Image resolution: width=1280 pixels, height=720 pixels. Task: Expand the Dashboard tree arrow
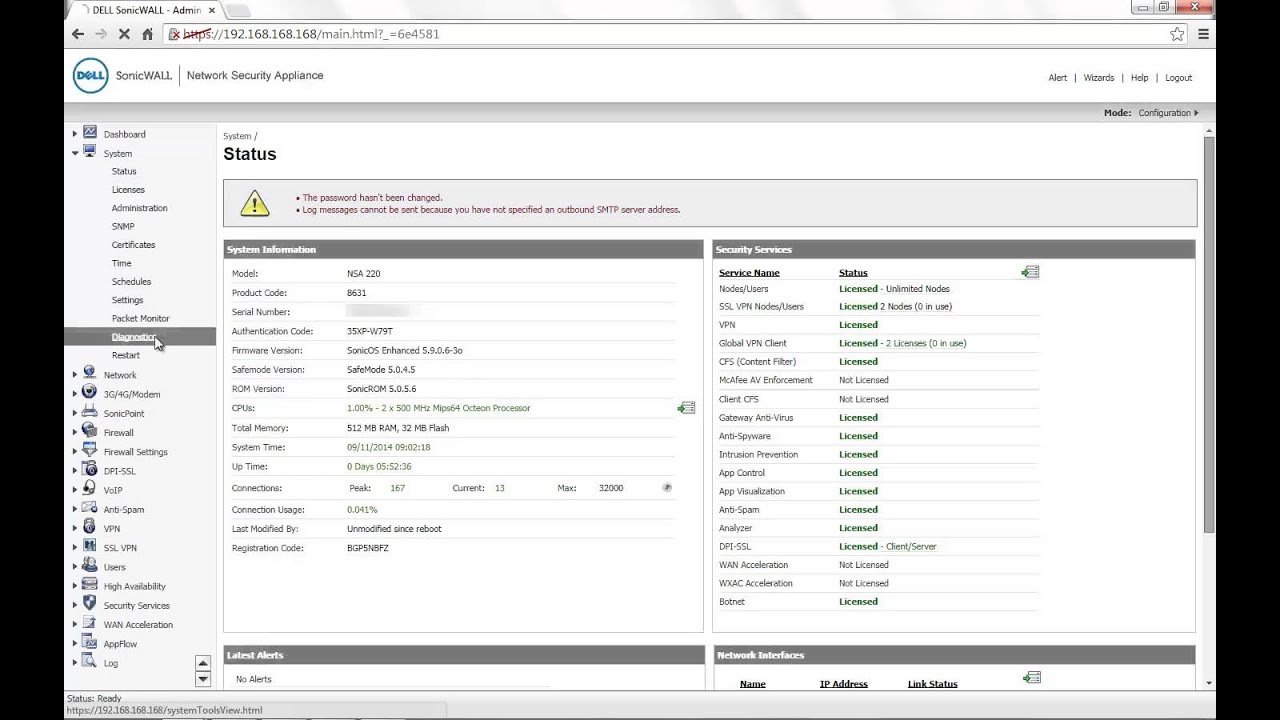click(x=74, y=134)
